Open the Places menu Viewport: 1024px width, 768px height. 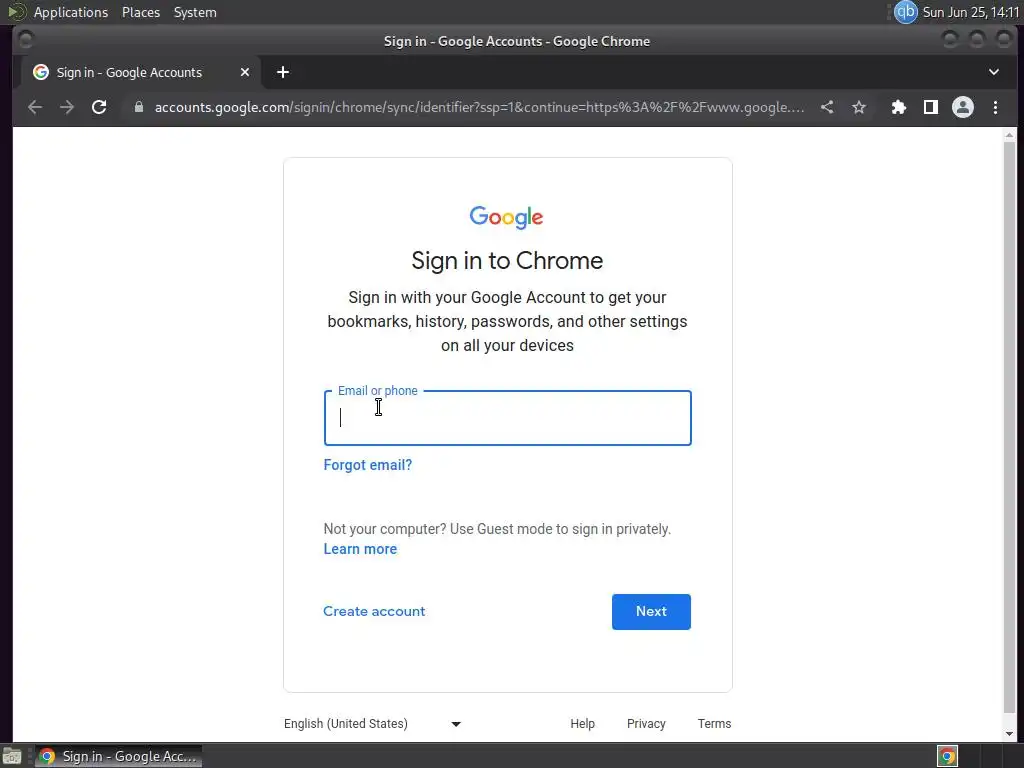coord(141,12)
